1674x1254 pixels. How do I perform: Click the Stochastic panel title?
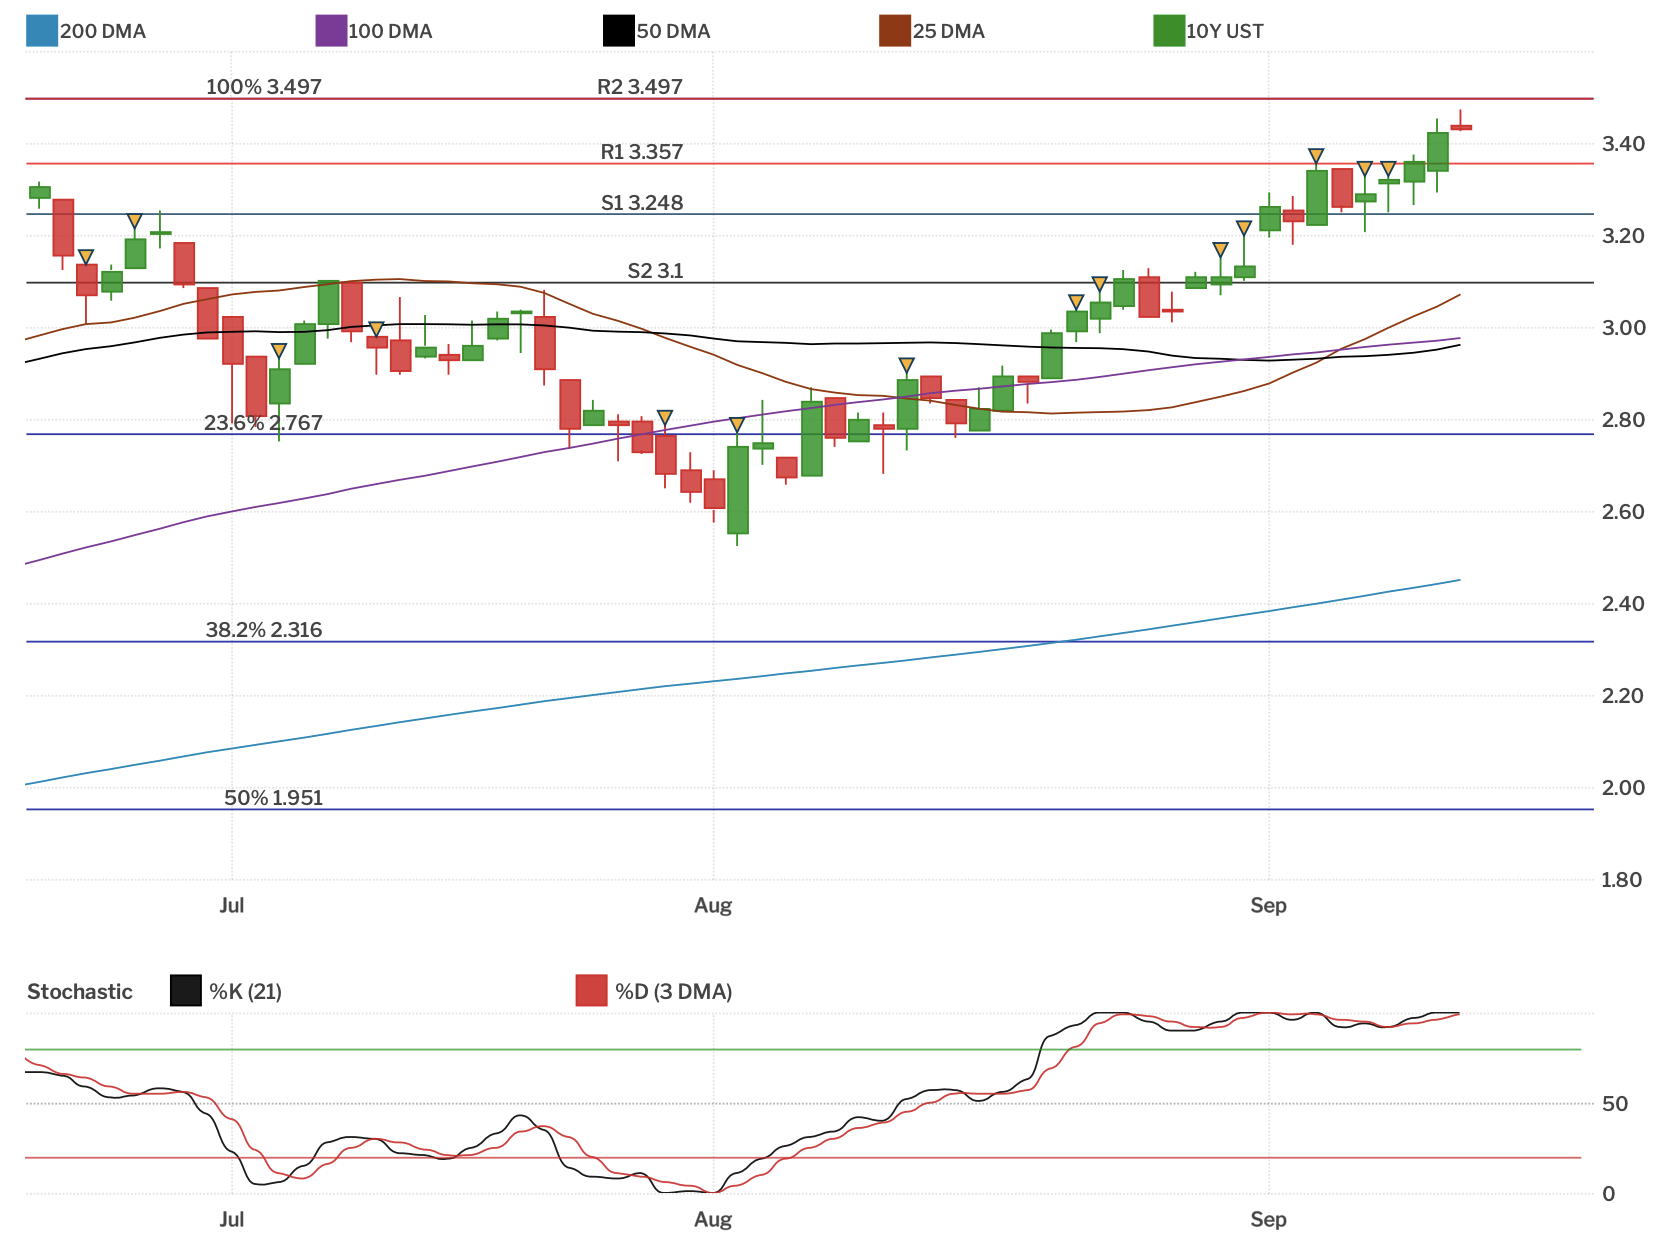(x=80, y=992)
